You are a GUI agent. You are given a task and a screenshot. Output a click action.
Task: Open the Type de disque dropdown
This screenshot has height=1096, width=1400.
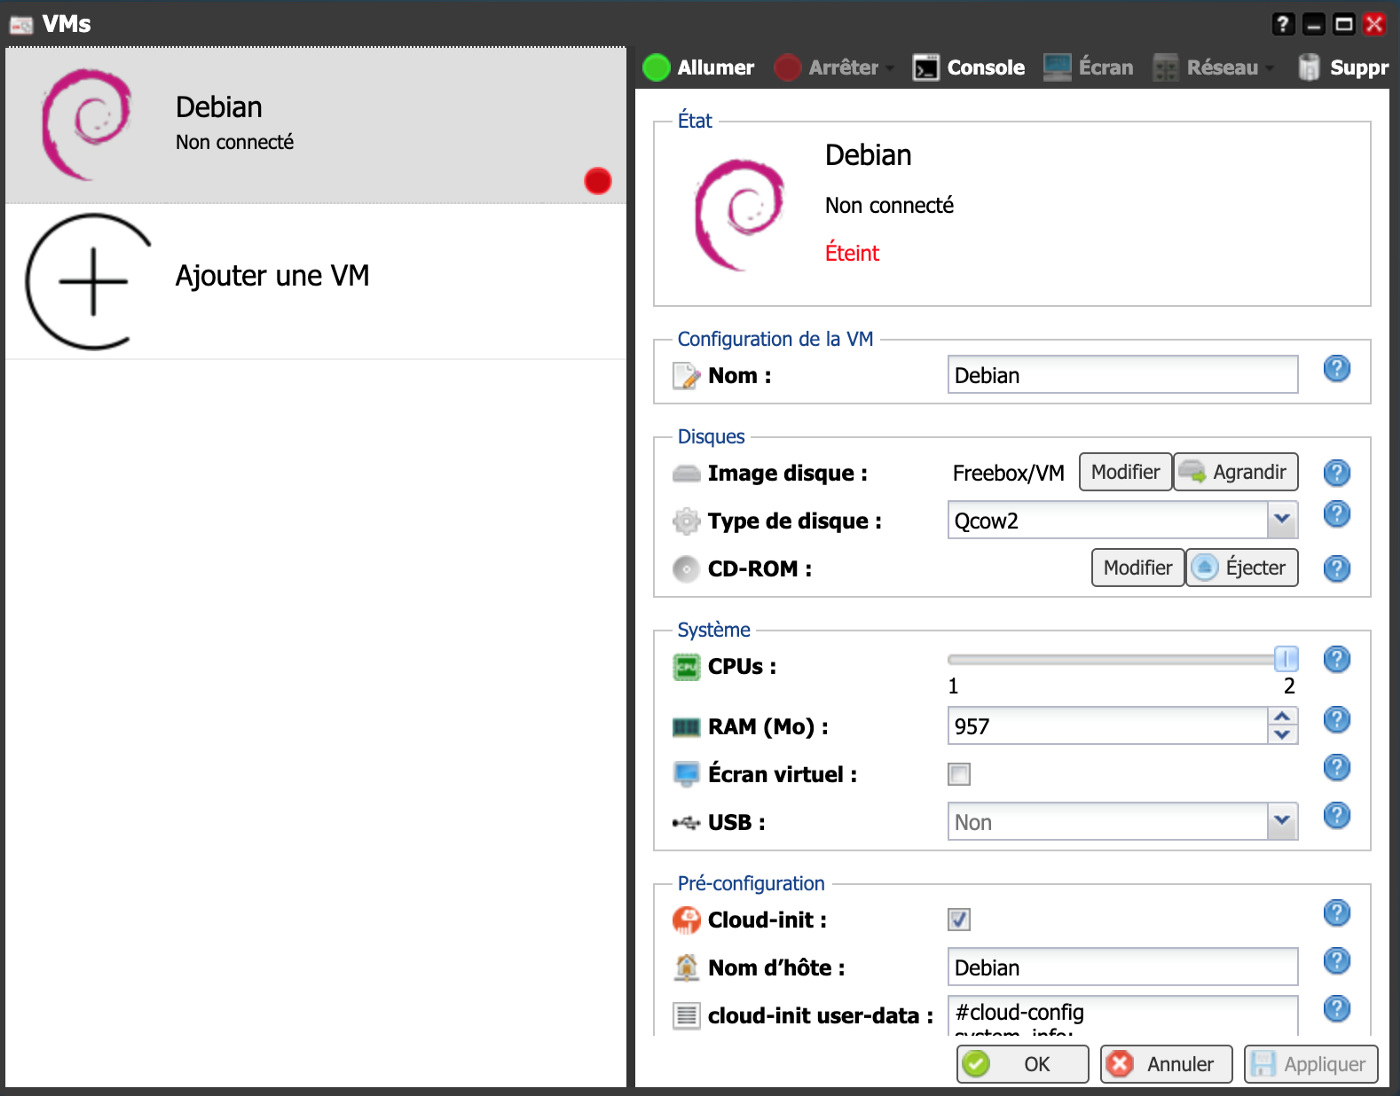point(1282,520)
